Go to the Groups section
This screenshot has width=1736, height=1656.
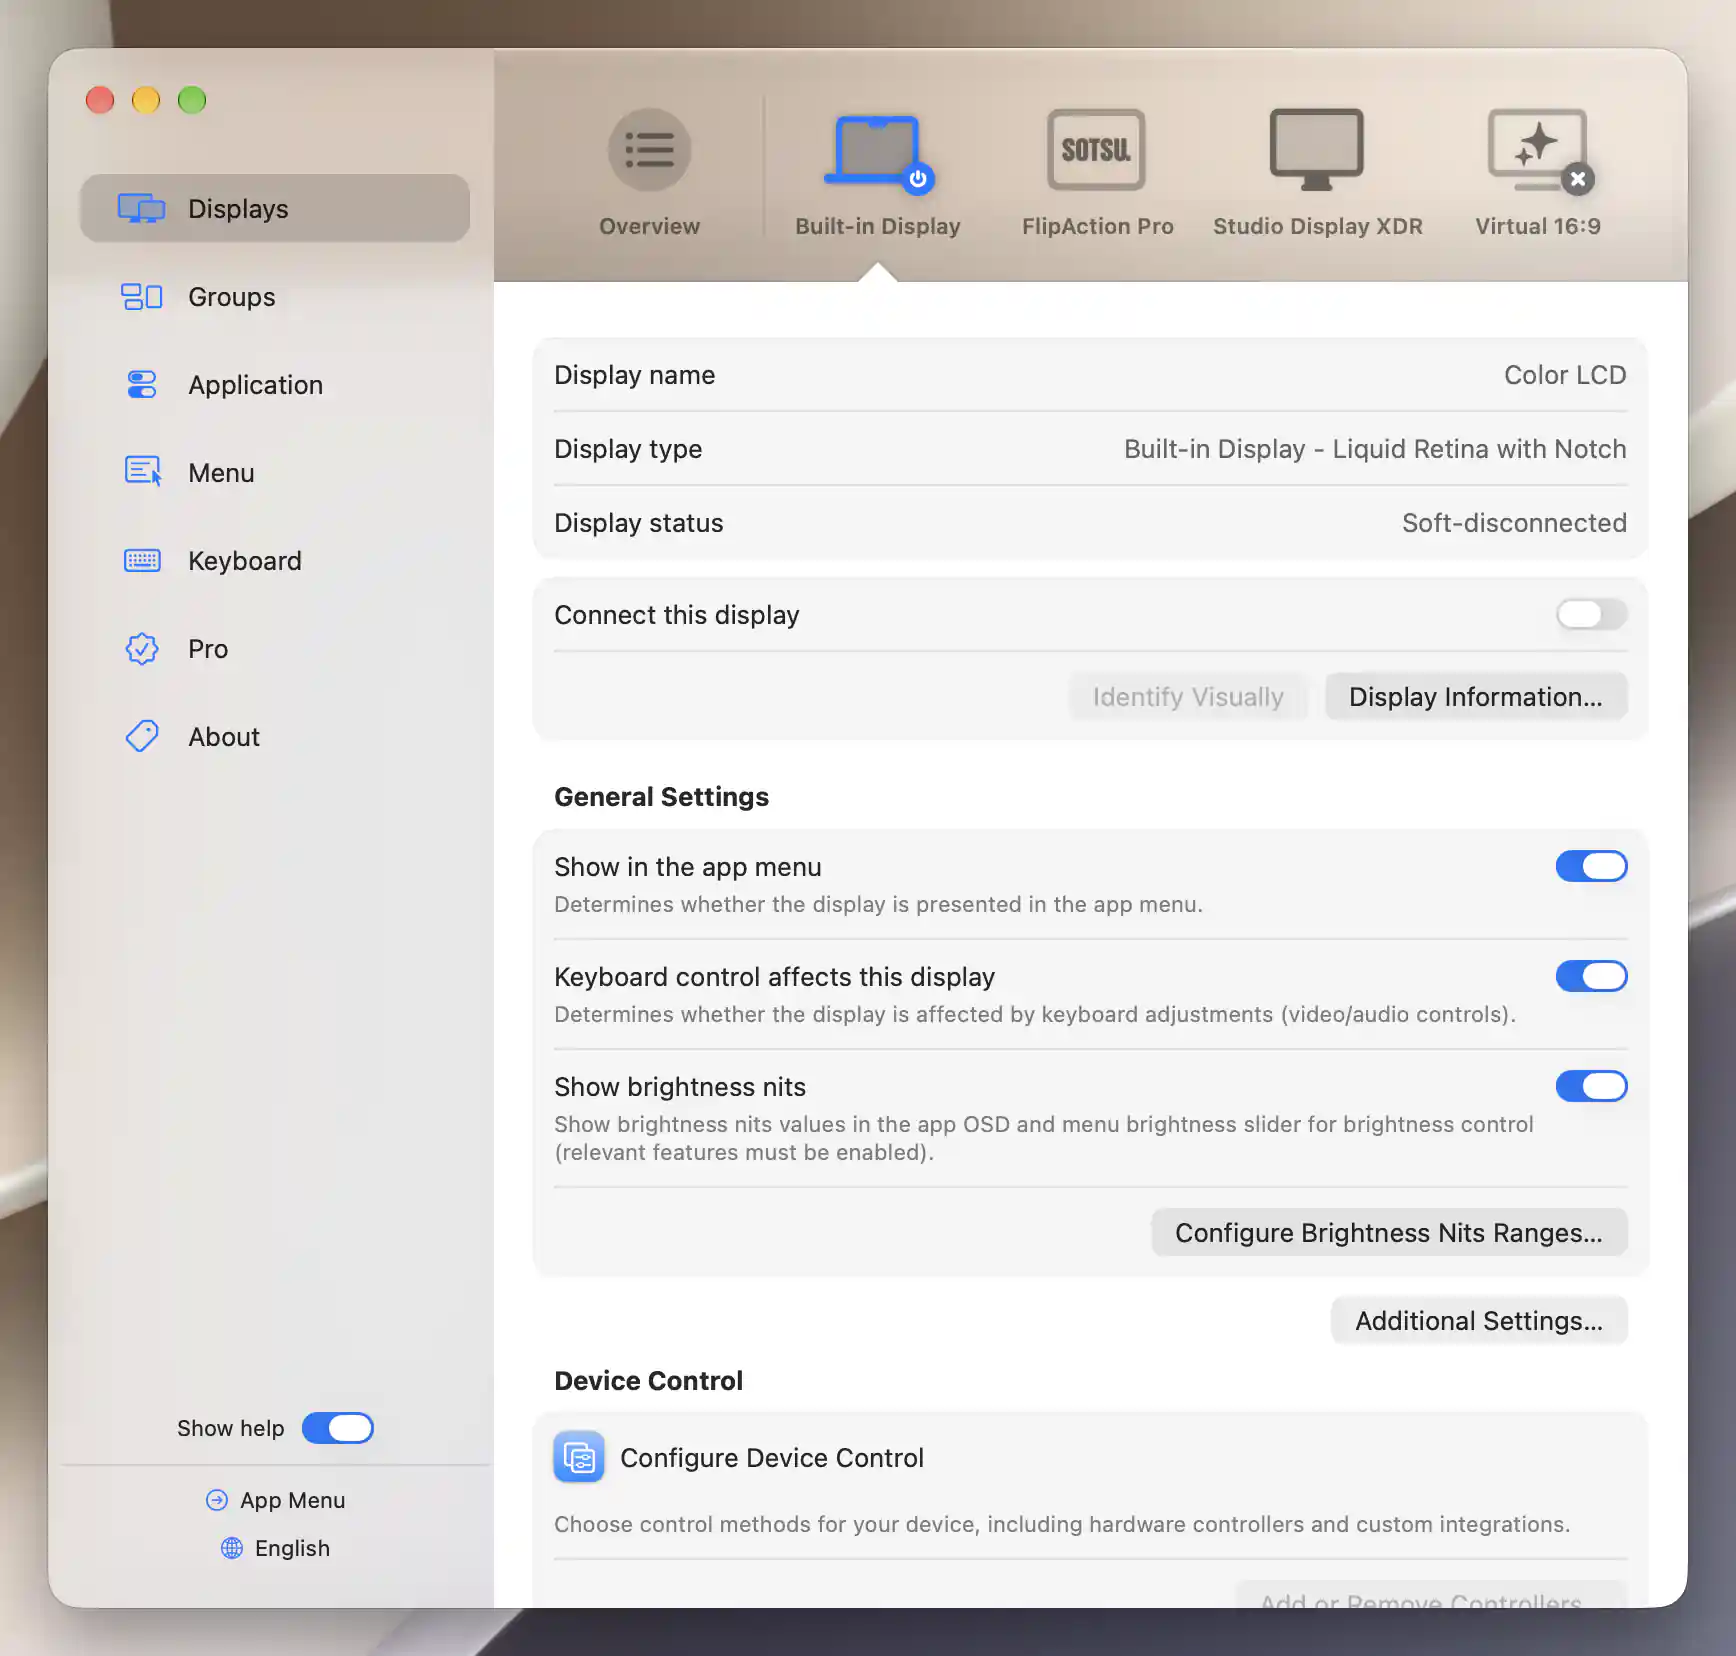tap(231, 296)
